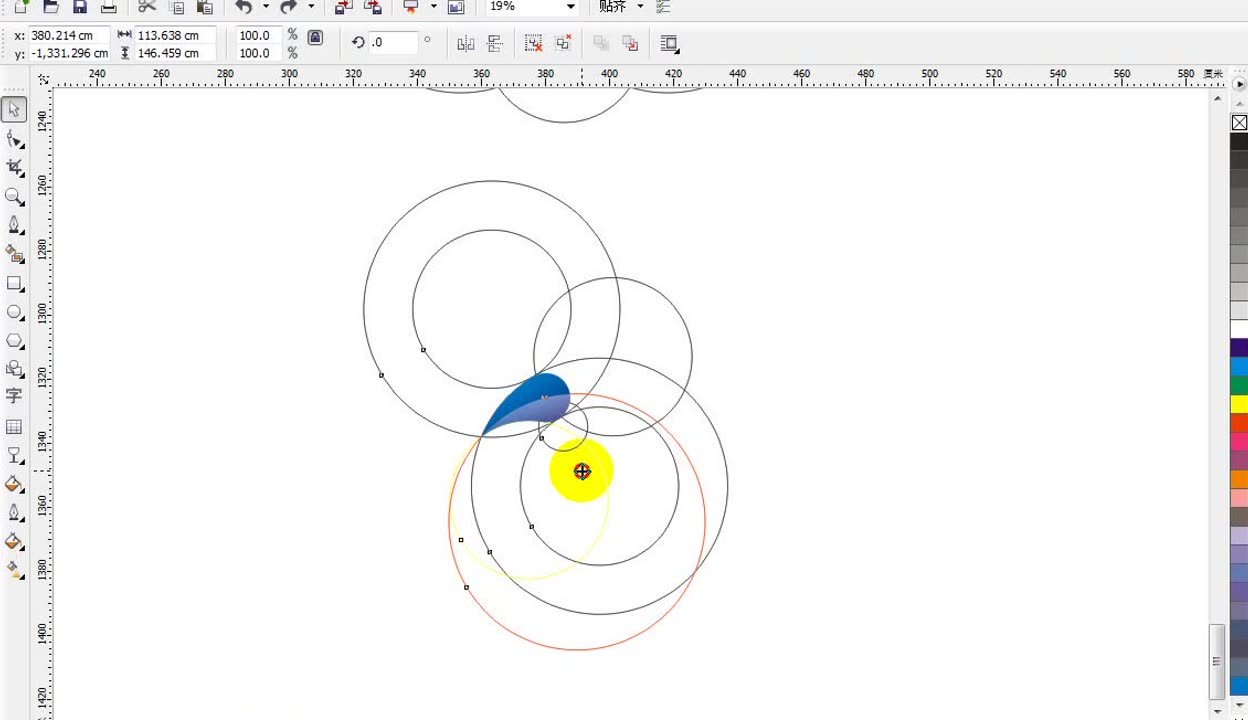The width and height of the screenshot is (1248, 720).
Task: Open the Outline pen tool
Action: (14, 513)
